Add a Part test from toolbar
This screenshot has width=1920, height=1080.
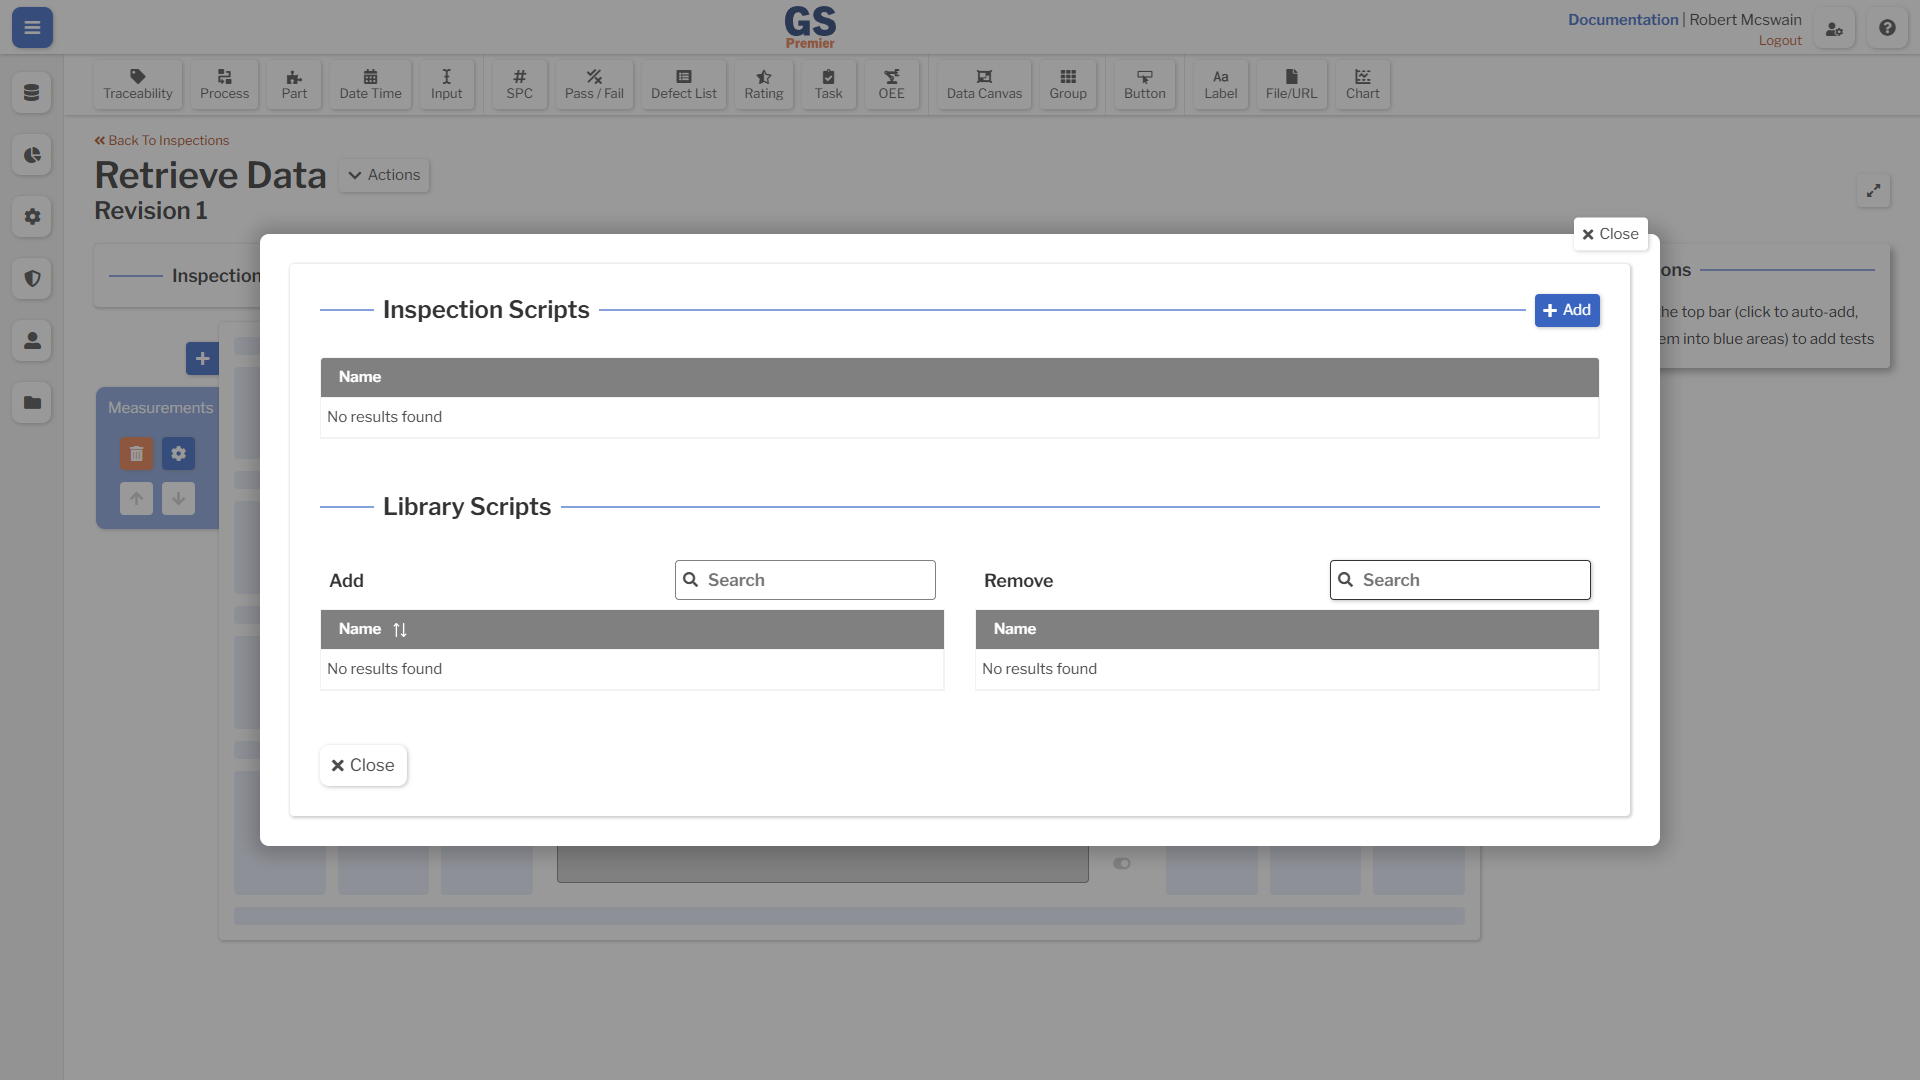(x=294, y=84)
